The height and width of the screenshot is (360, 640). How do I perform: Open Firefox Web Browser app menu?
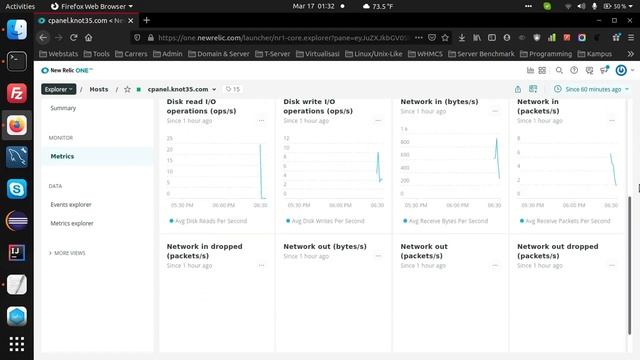click(92, 6)
